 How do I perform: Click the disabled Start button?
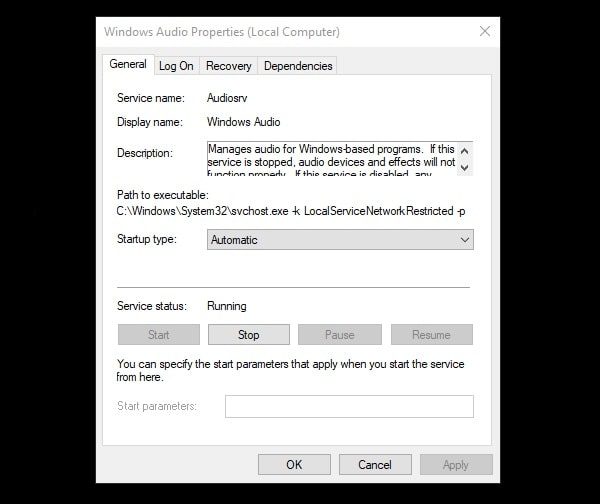point(159,335)
